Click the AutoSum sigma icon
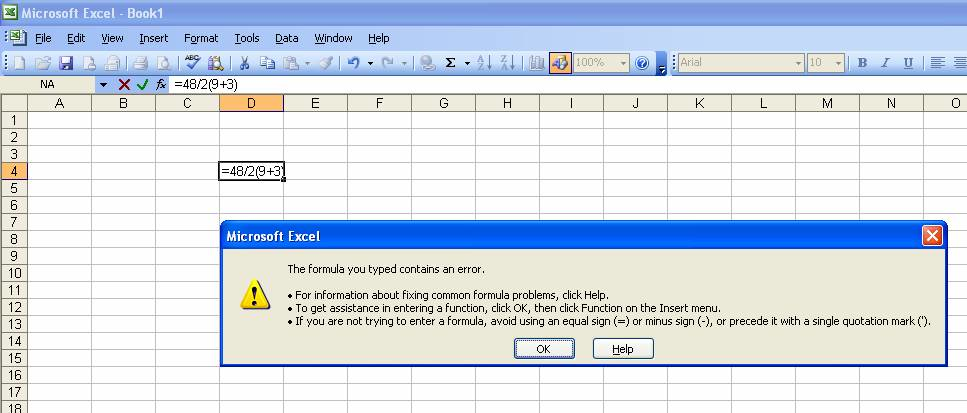 click(451, 63)
